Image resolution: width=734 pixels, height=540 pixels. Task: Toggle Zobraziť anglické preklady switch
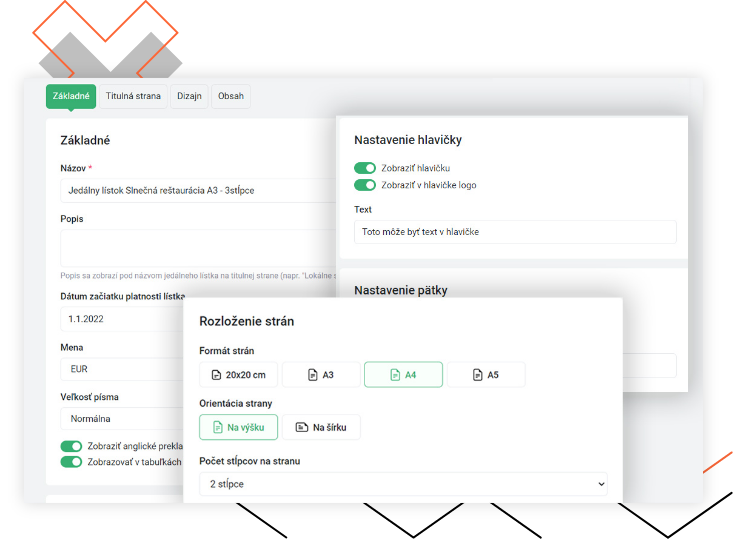(71, 446)
